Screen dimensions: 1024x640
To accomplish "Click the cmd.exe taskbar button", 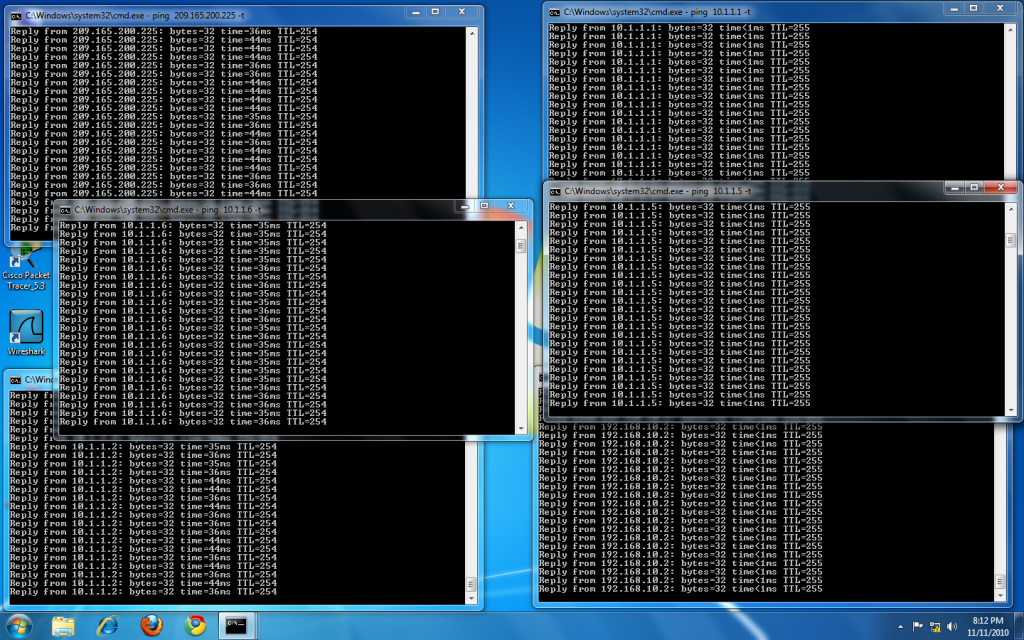I will click(239, 626).
